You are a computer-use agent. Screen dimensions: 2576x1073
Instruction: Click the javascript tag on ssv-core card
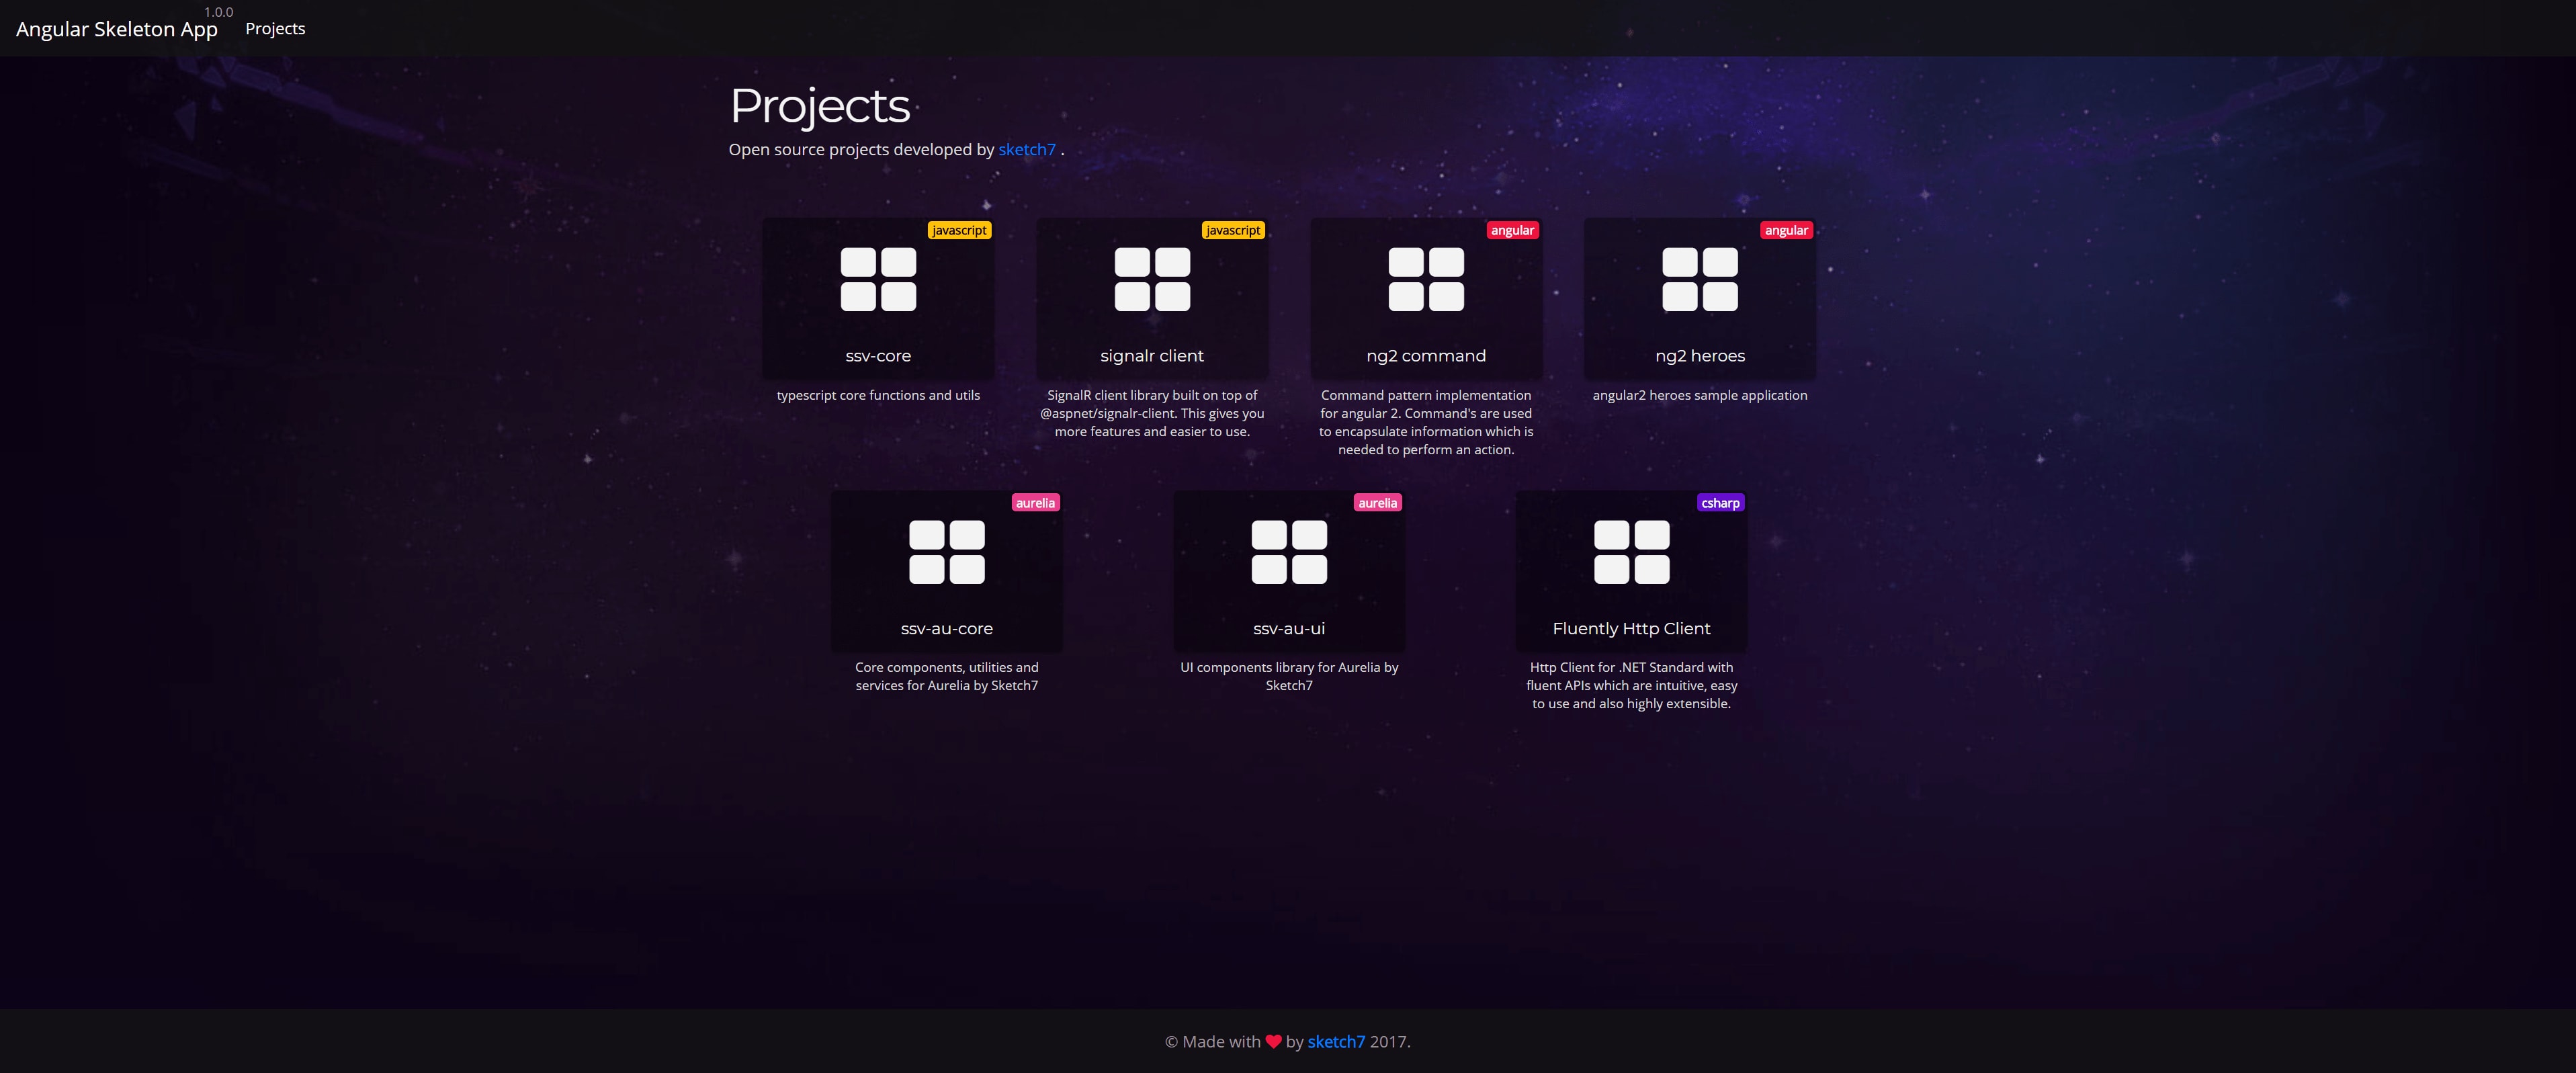point(959,230)
